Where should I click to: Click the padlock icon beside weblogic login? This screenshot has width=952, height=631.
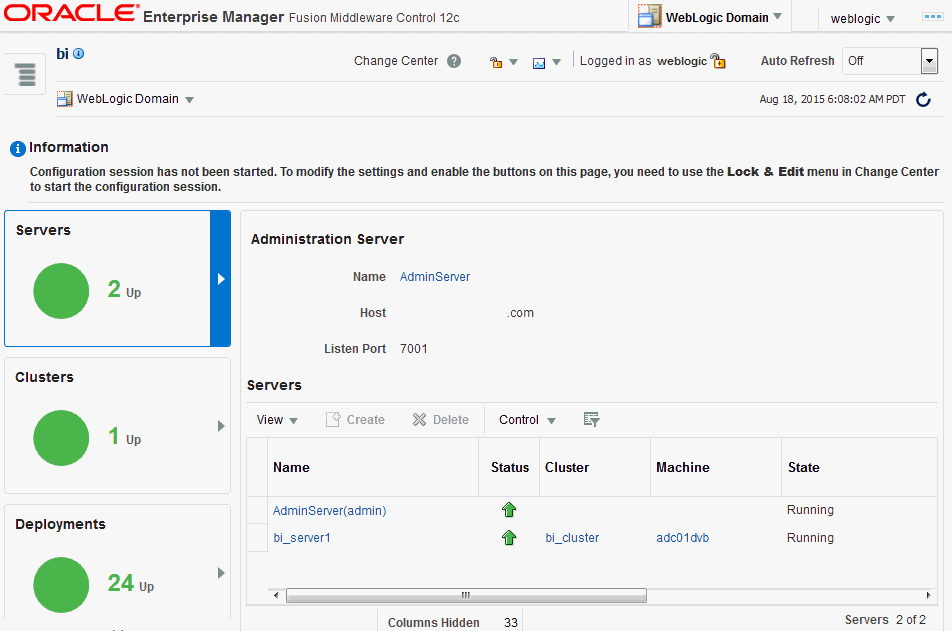718,61
